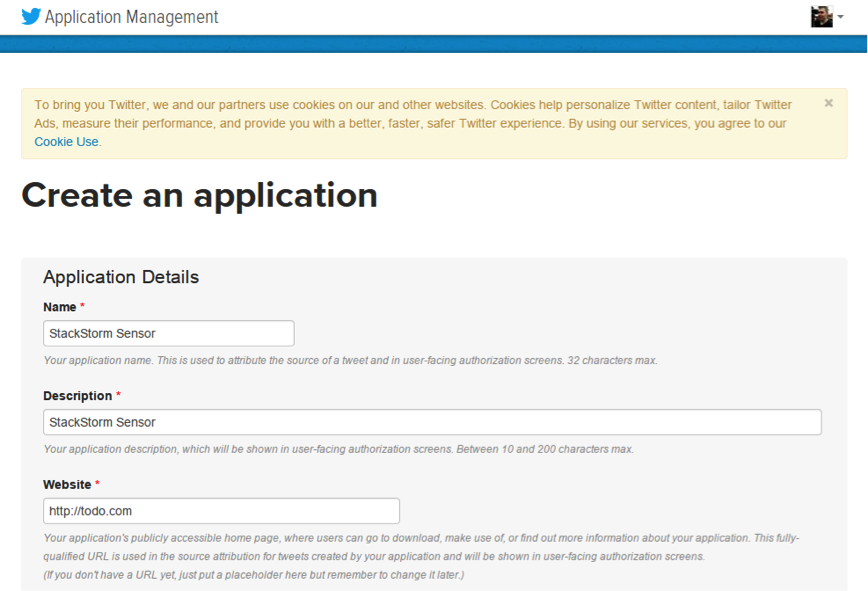Click the "publicly accessible home page" help text
The height and width of the screenshot is (591, 868).
point(421,547)
